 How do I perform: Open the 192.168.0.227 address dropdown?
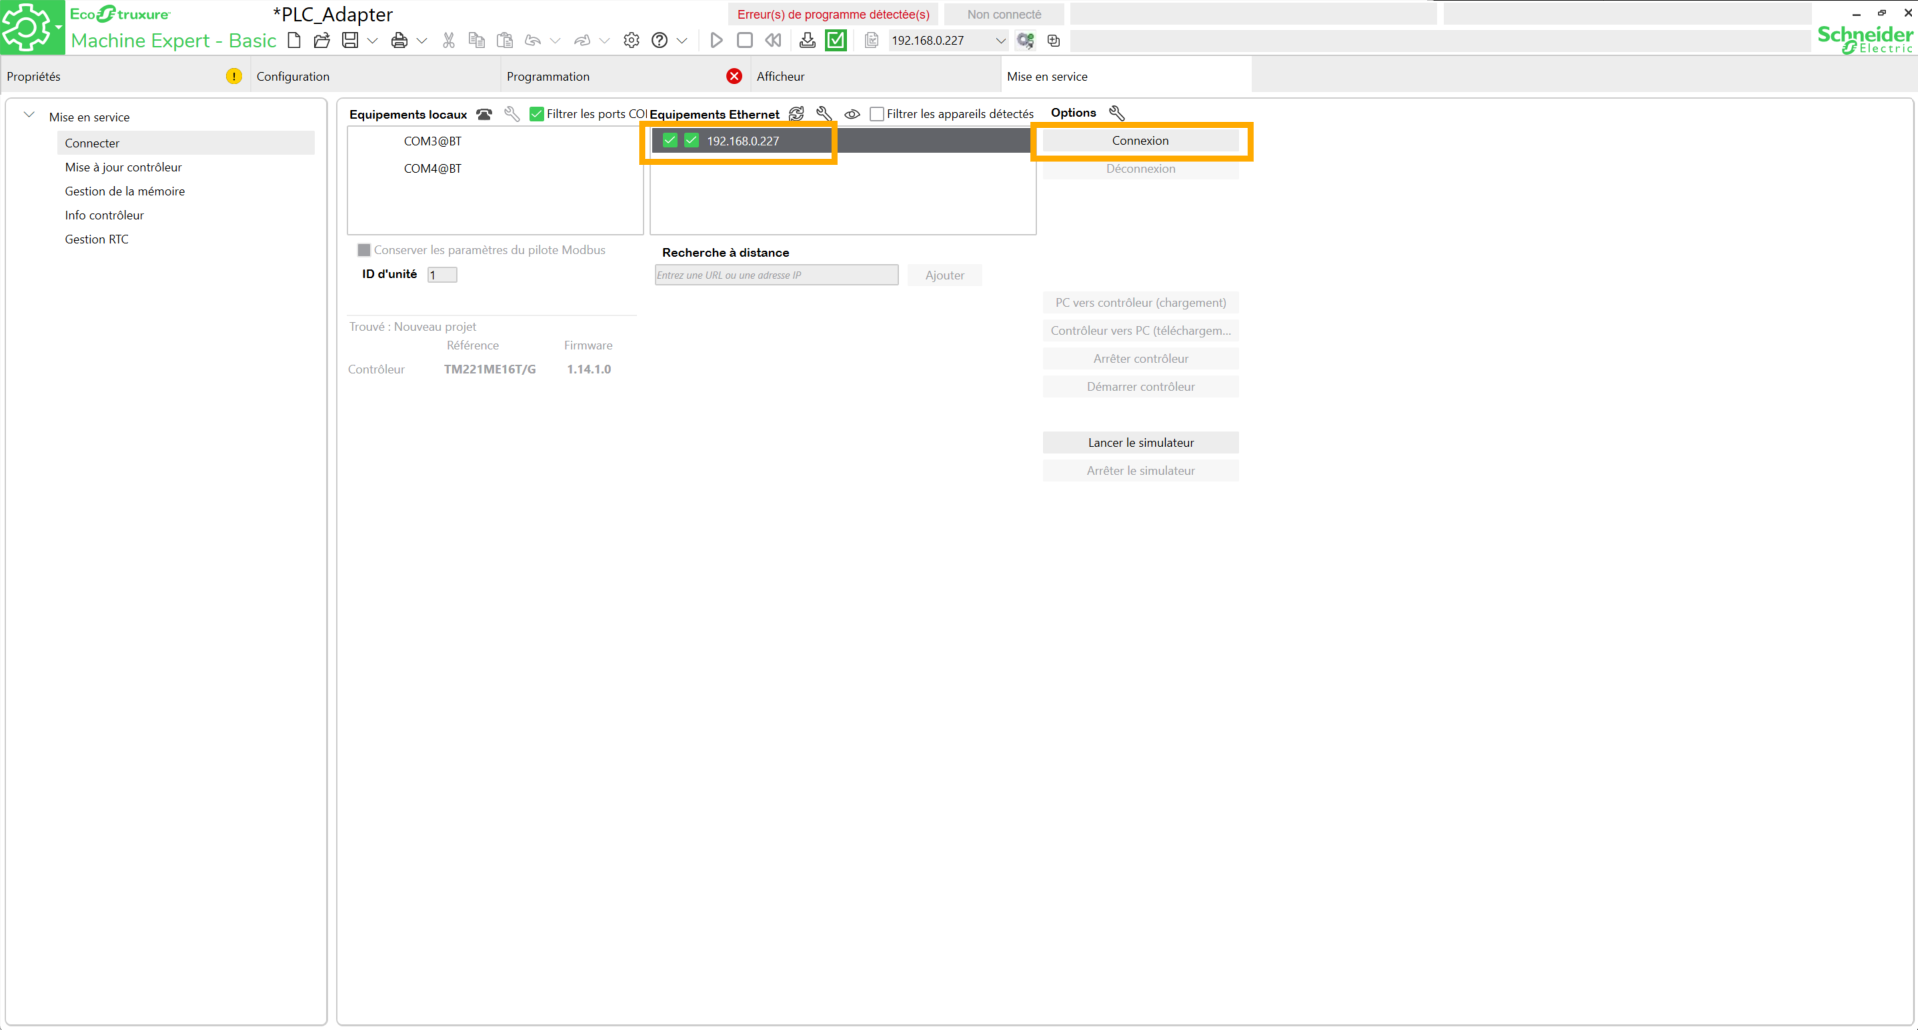1000,41
